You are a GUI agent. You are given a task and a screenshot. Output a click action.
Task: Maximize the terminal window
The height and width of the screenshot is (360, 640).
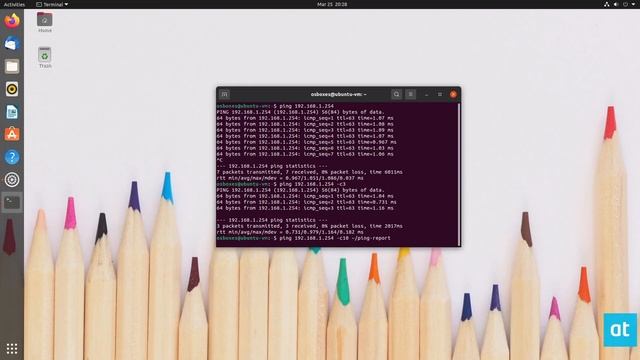tap(440, 94)
